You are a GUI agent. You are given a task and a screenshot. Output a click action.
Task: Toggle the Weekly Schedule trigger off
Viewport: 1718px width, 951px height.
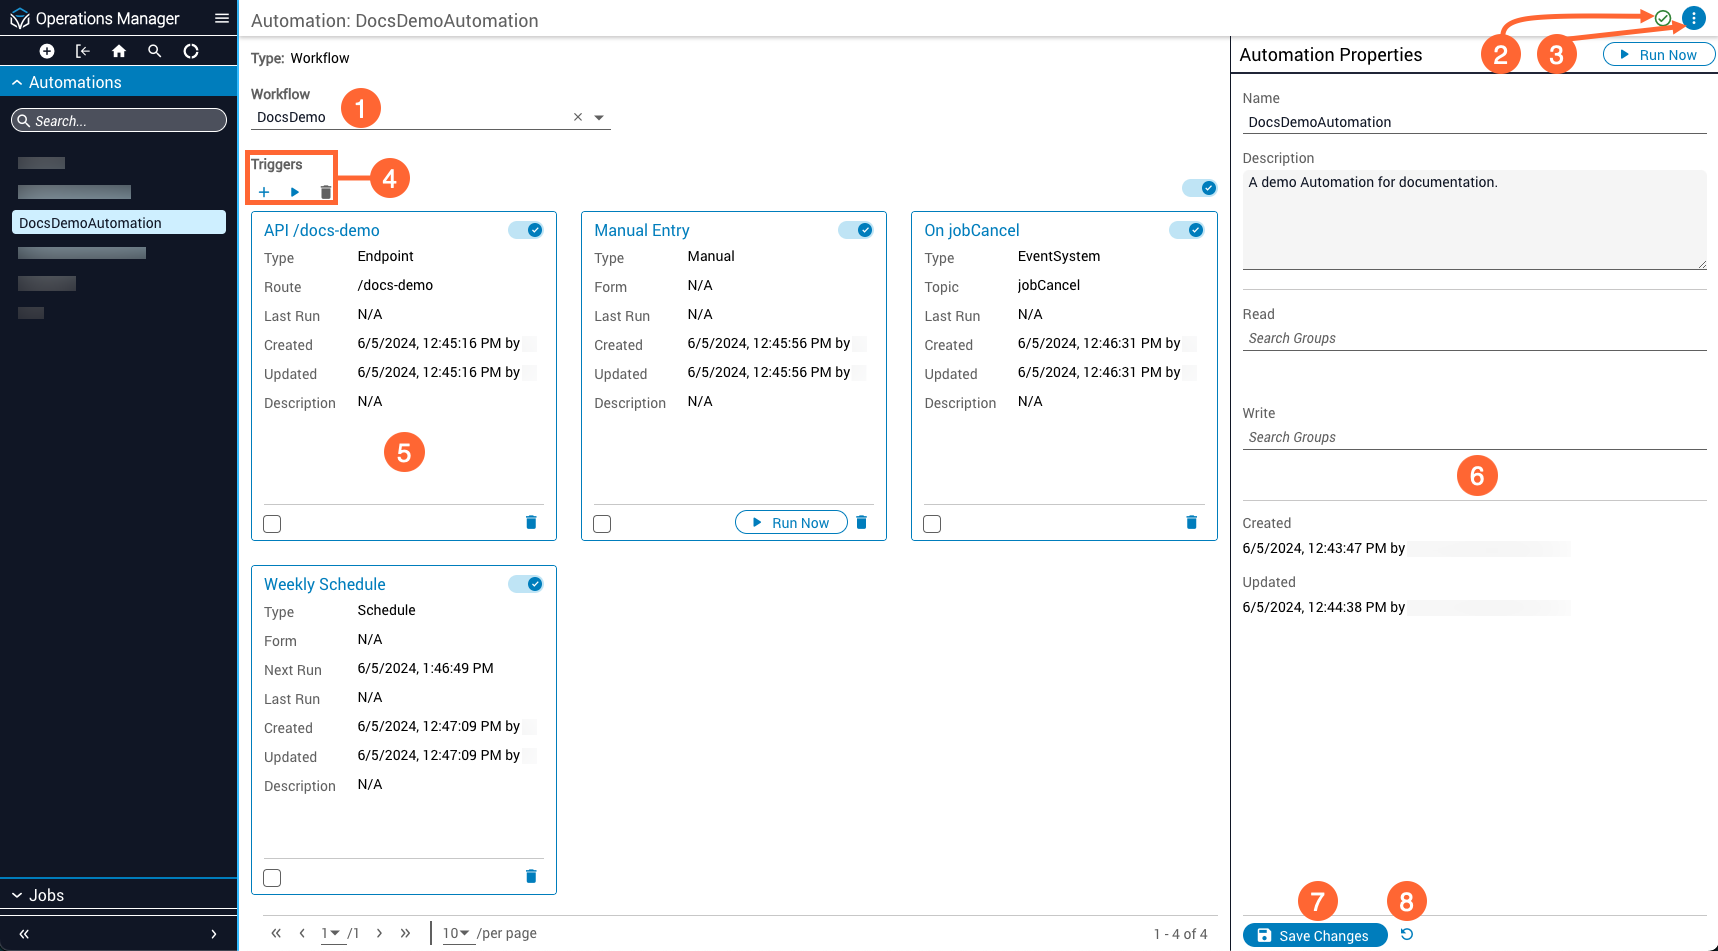[526, 584]
